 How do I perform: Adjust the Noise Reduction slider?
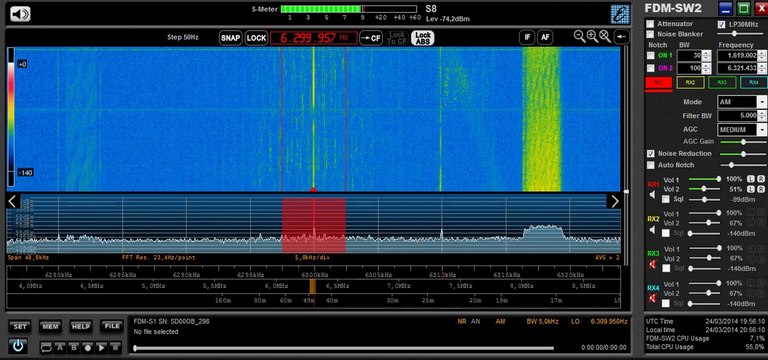point(743,154)
